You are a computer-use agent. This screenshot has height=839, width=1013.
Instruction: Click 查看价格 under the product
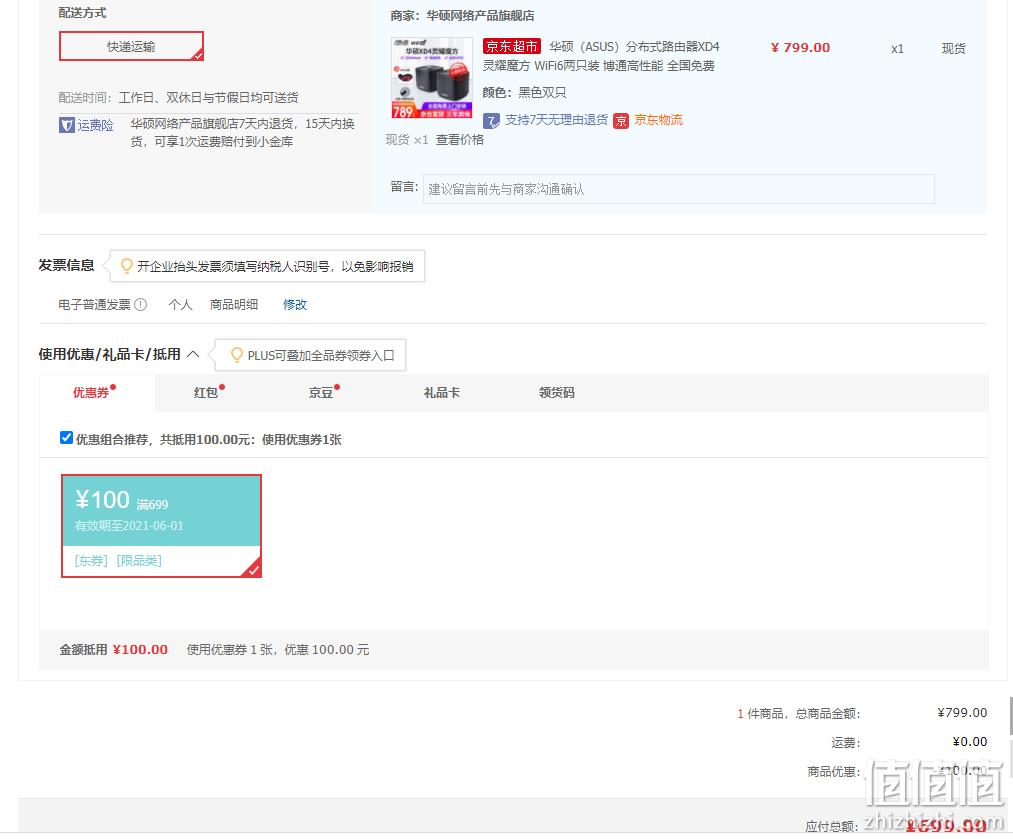[x=459, y=140]
